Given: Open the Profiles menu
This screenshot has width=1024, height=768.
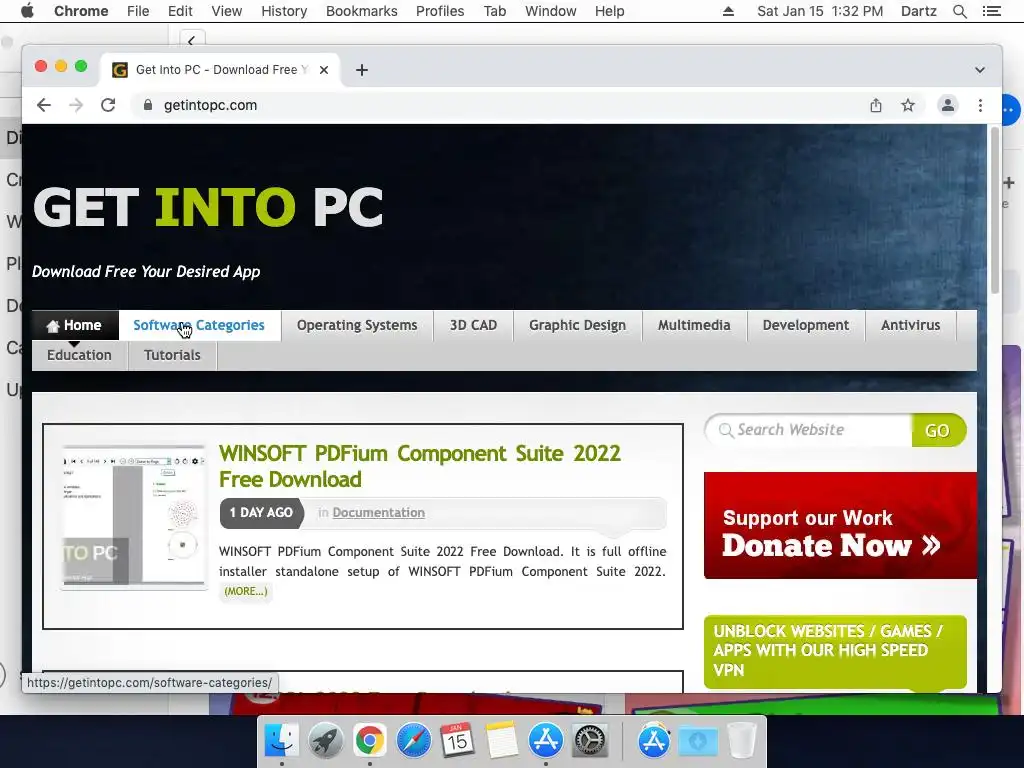Looking at the screenshot, I should [x=440, y=11].
